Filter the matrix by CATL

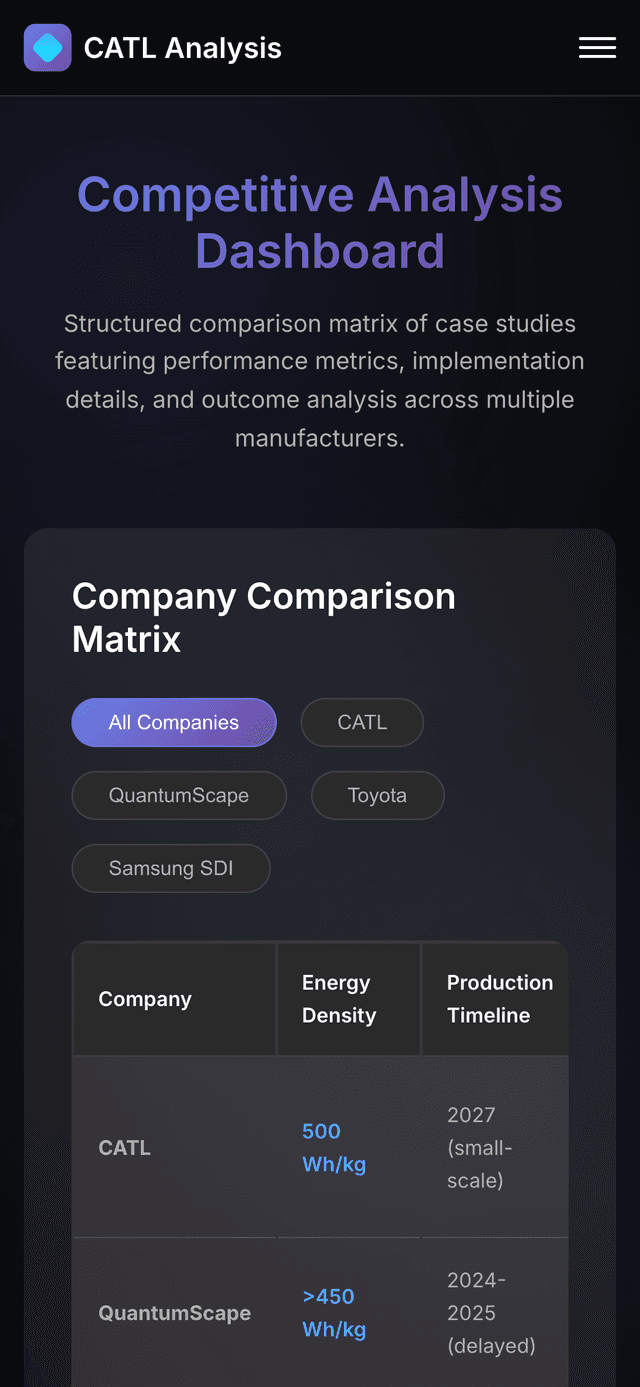(x=362, y=722)
